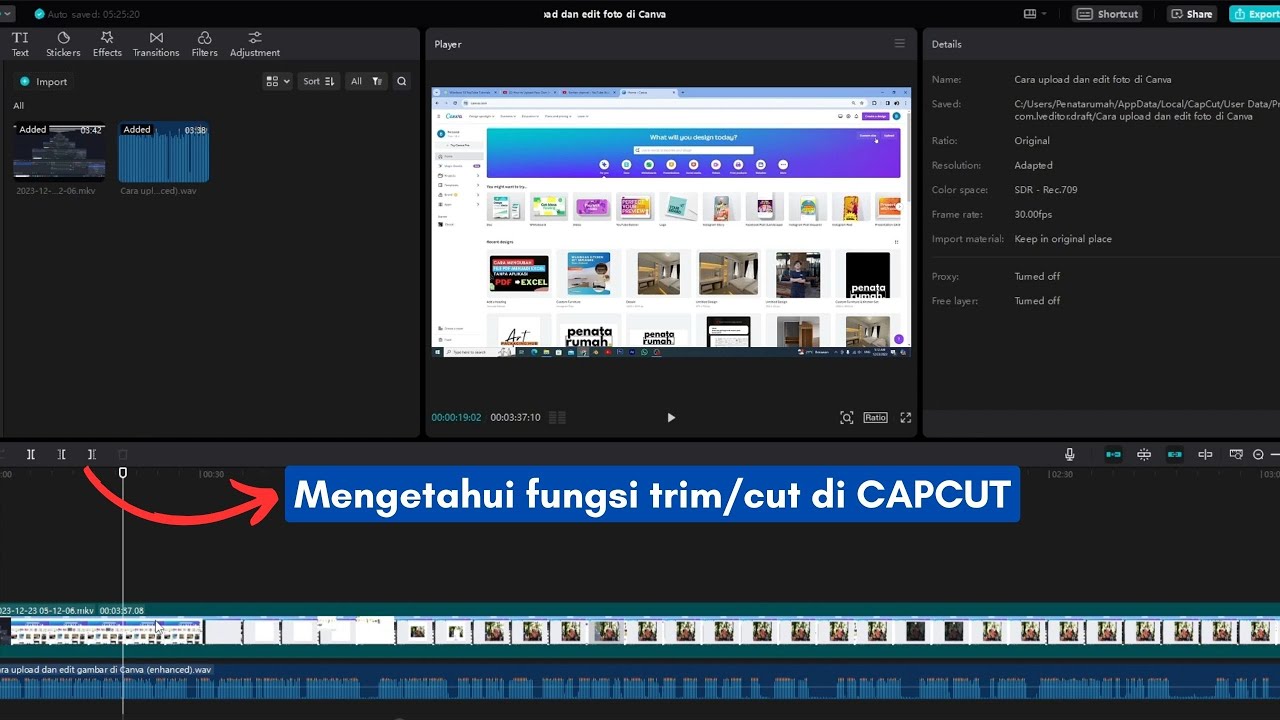Image resolution: width=1280 pixels, height=720 pixels.
Task: Click the delete-right trim icon
Action: click(91, 454)
